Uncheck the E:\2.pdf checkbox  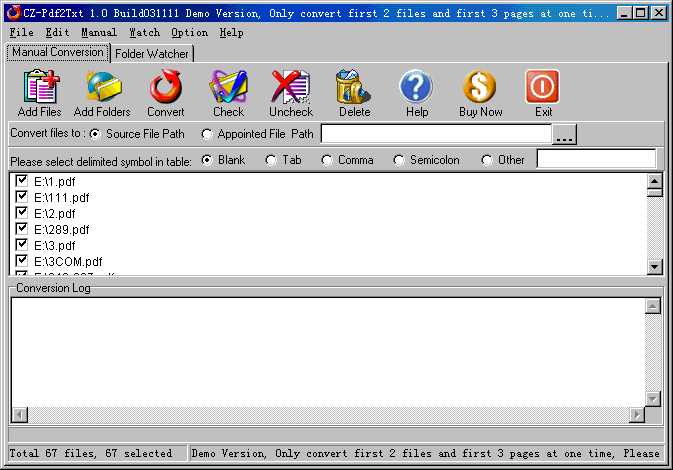pyautogui.click(x=21, y=212)
